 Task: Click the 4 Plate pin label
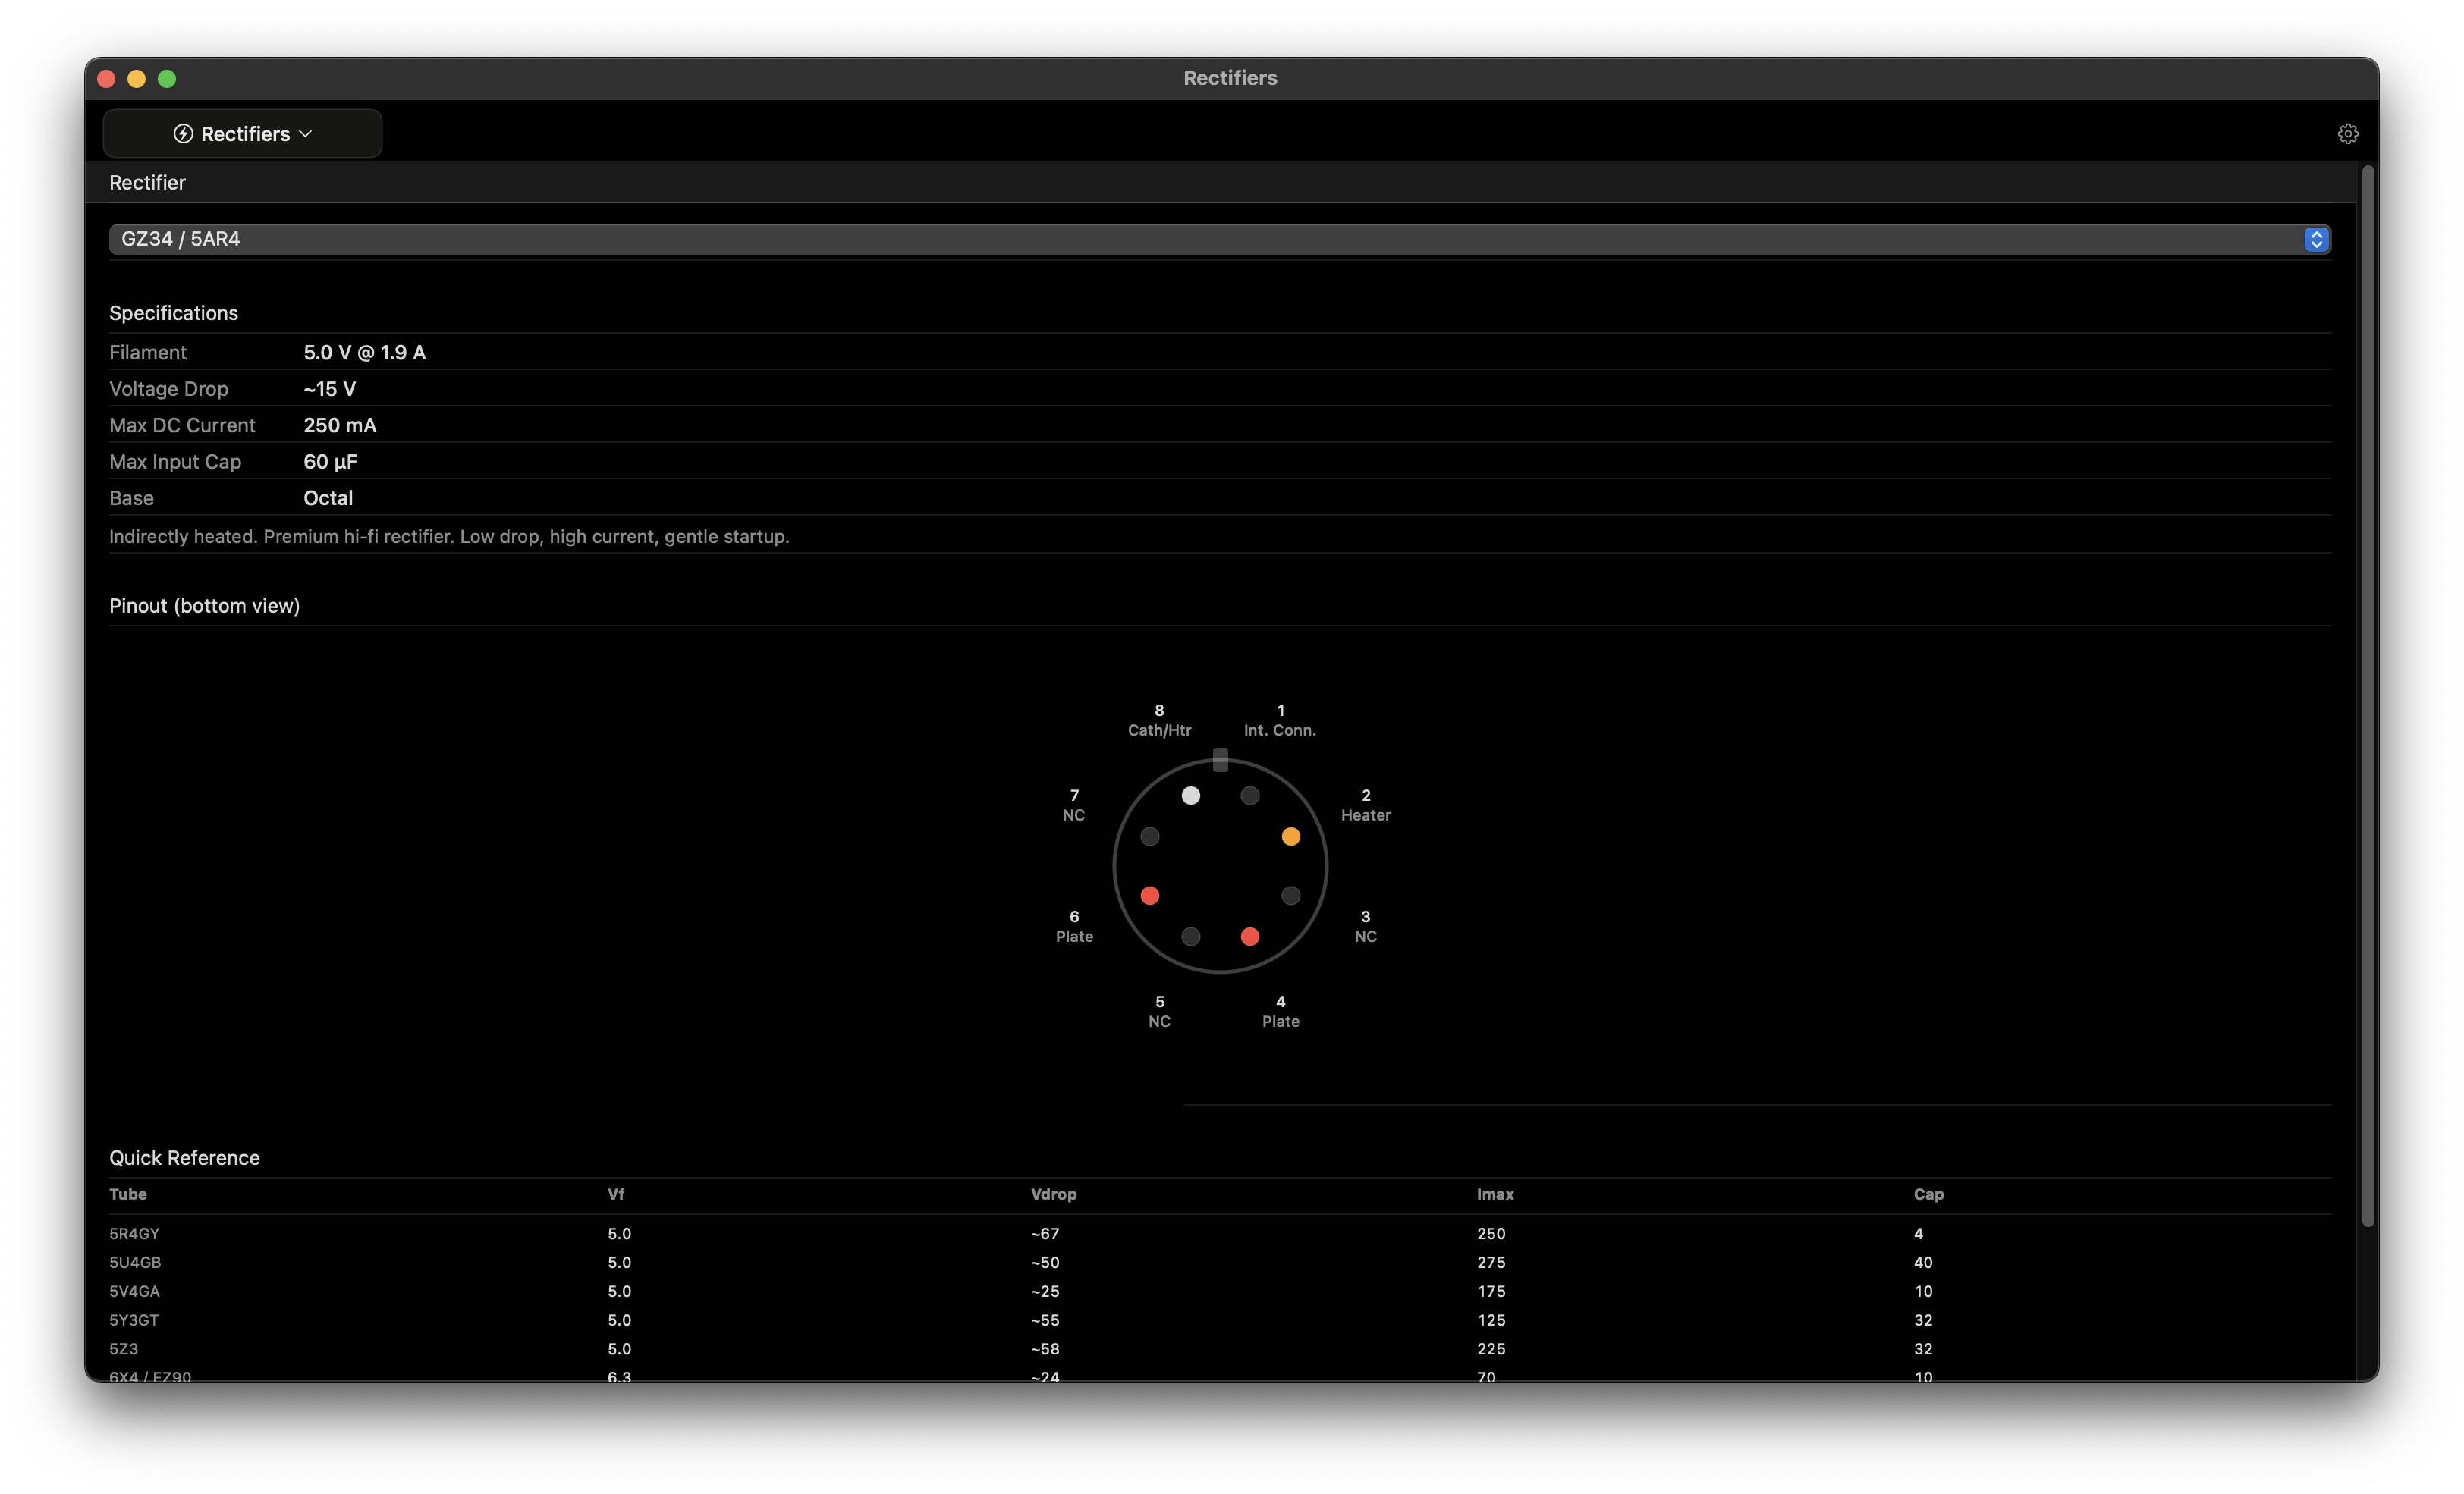pyautogui.click(x=1280, y=1012)
